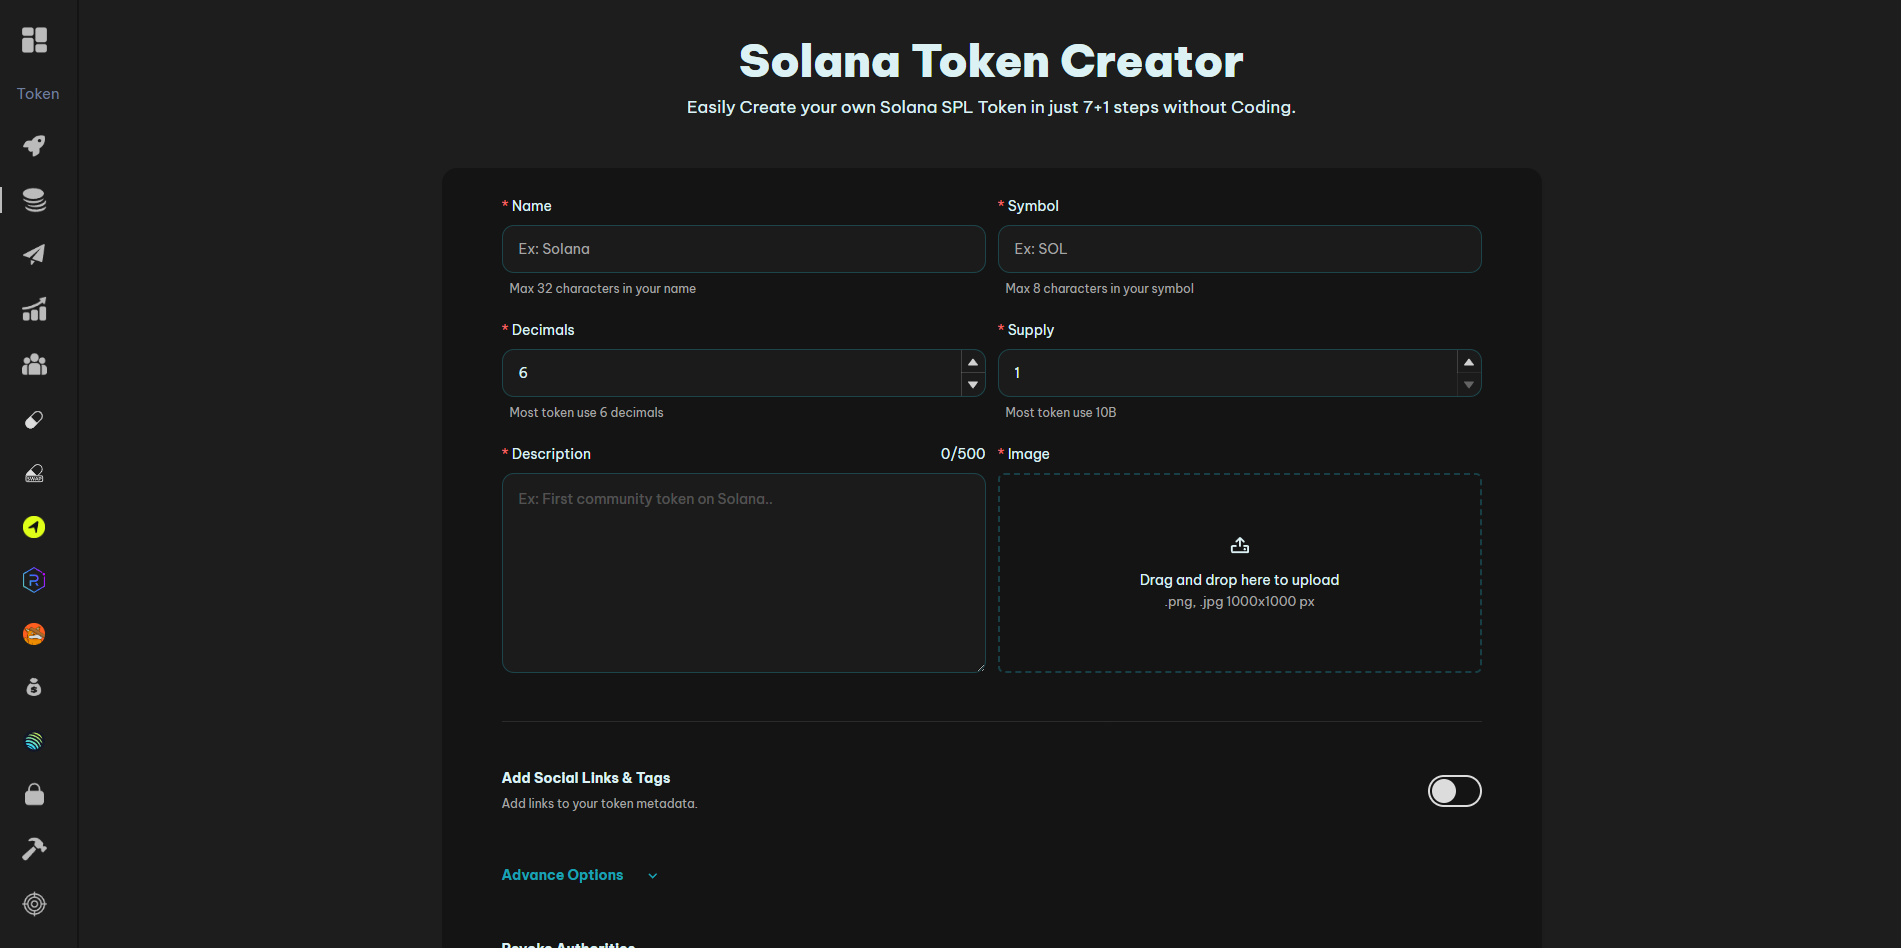The height and width of the screenshot is (948, 1901).
Task: Click the Token label in the sidebar
Action: pyautogui.click(x=38, y=94)
